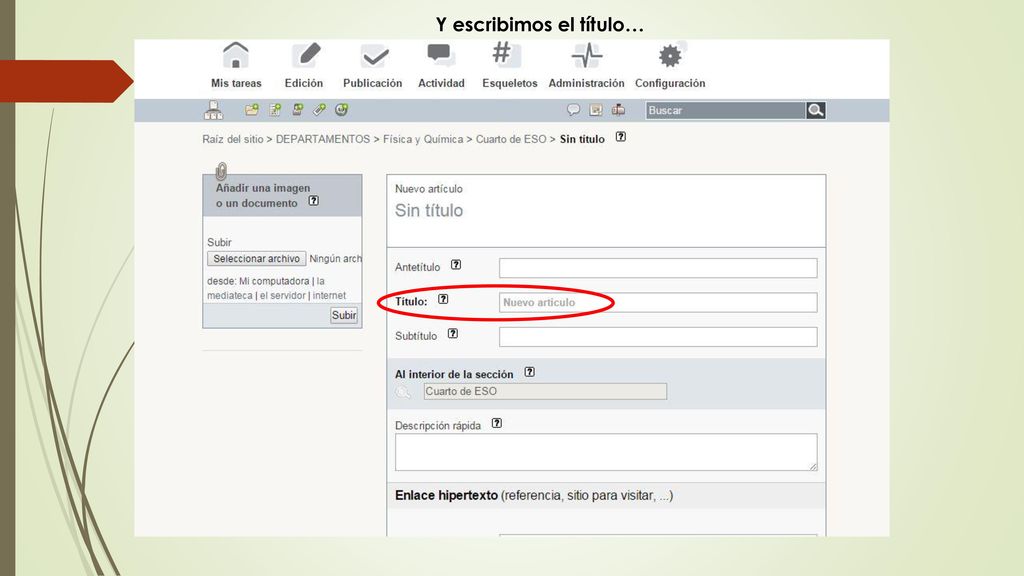Image resolution: width=1024 pixels, height=576 pixels.
Task: Open the forum speech bubble toolbar icon
Action: pos(573,110)
